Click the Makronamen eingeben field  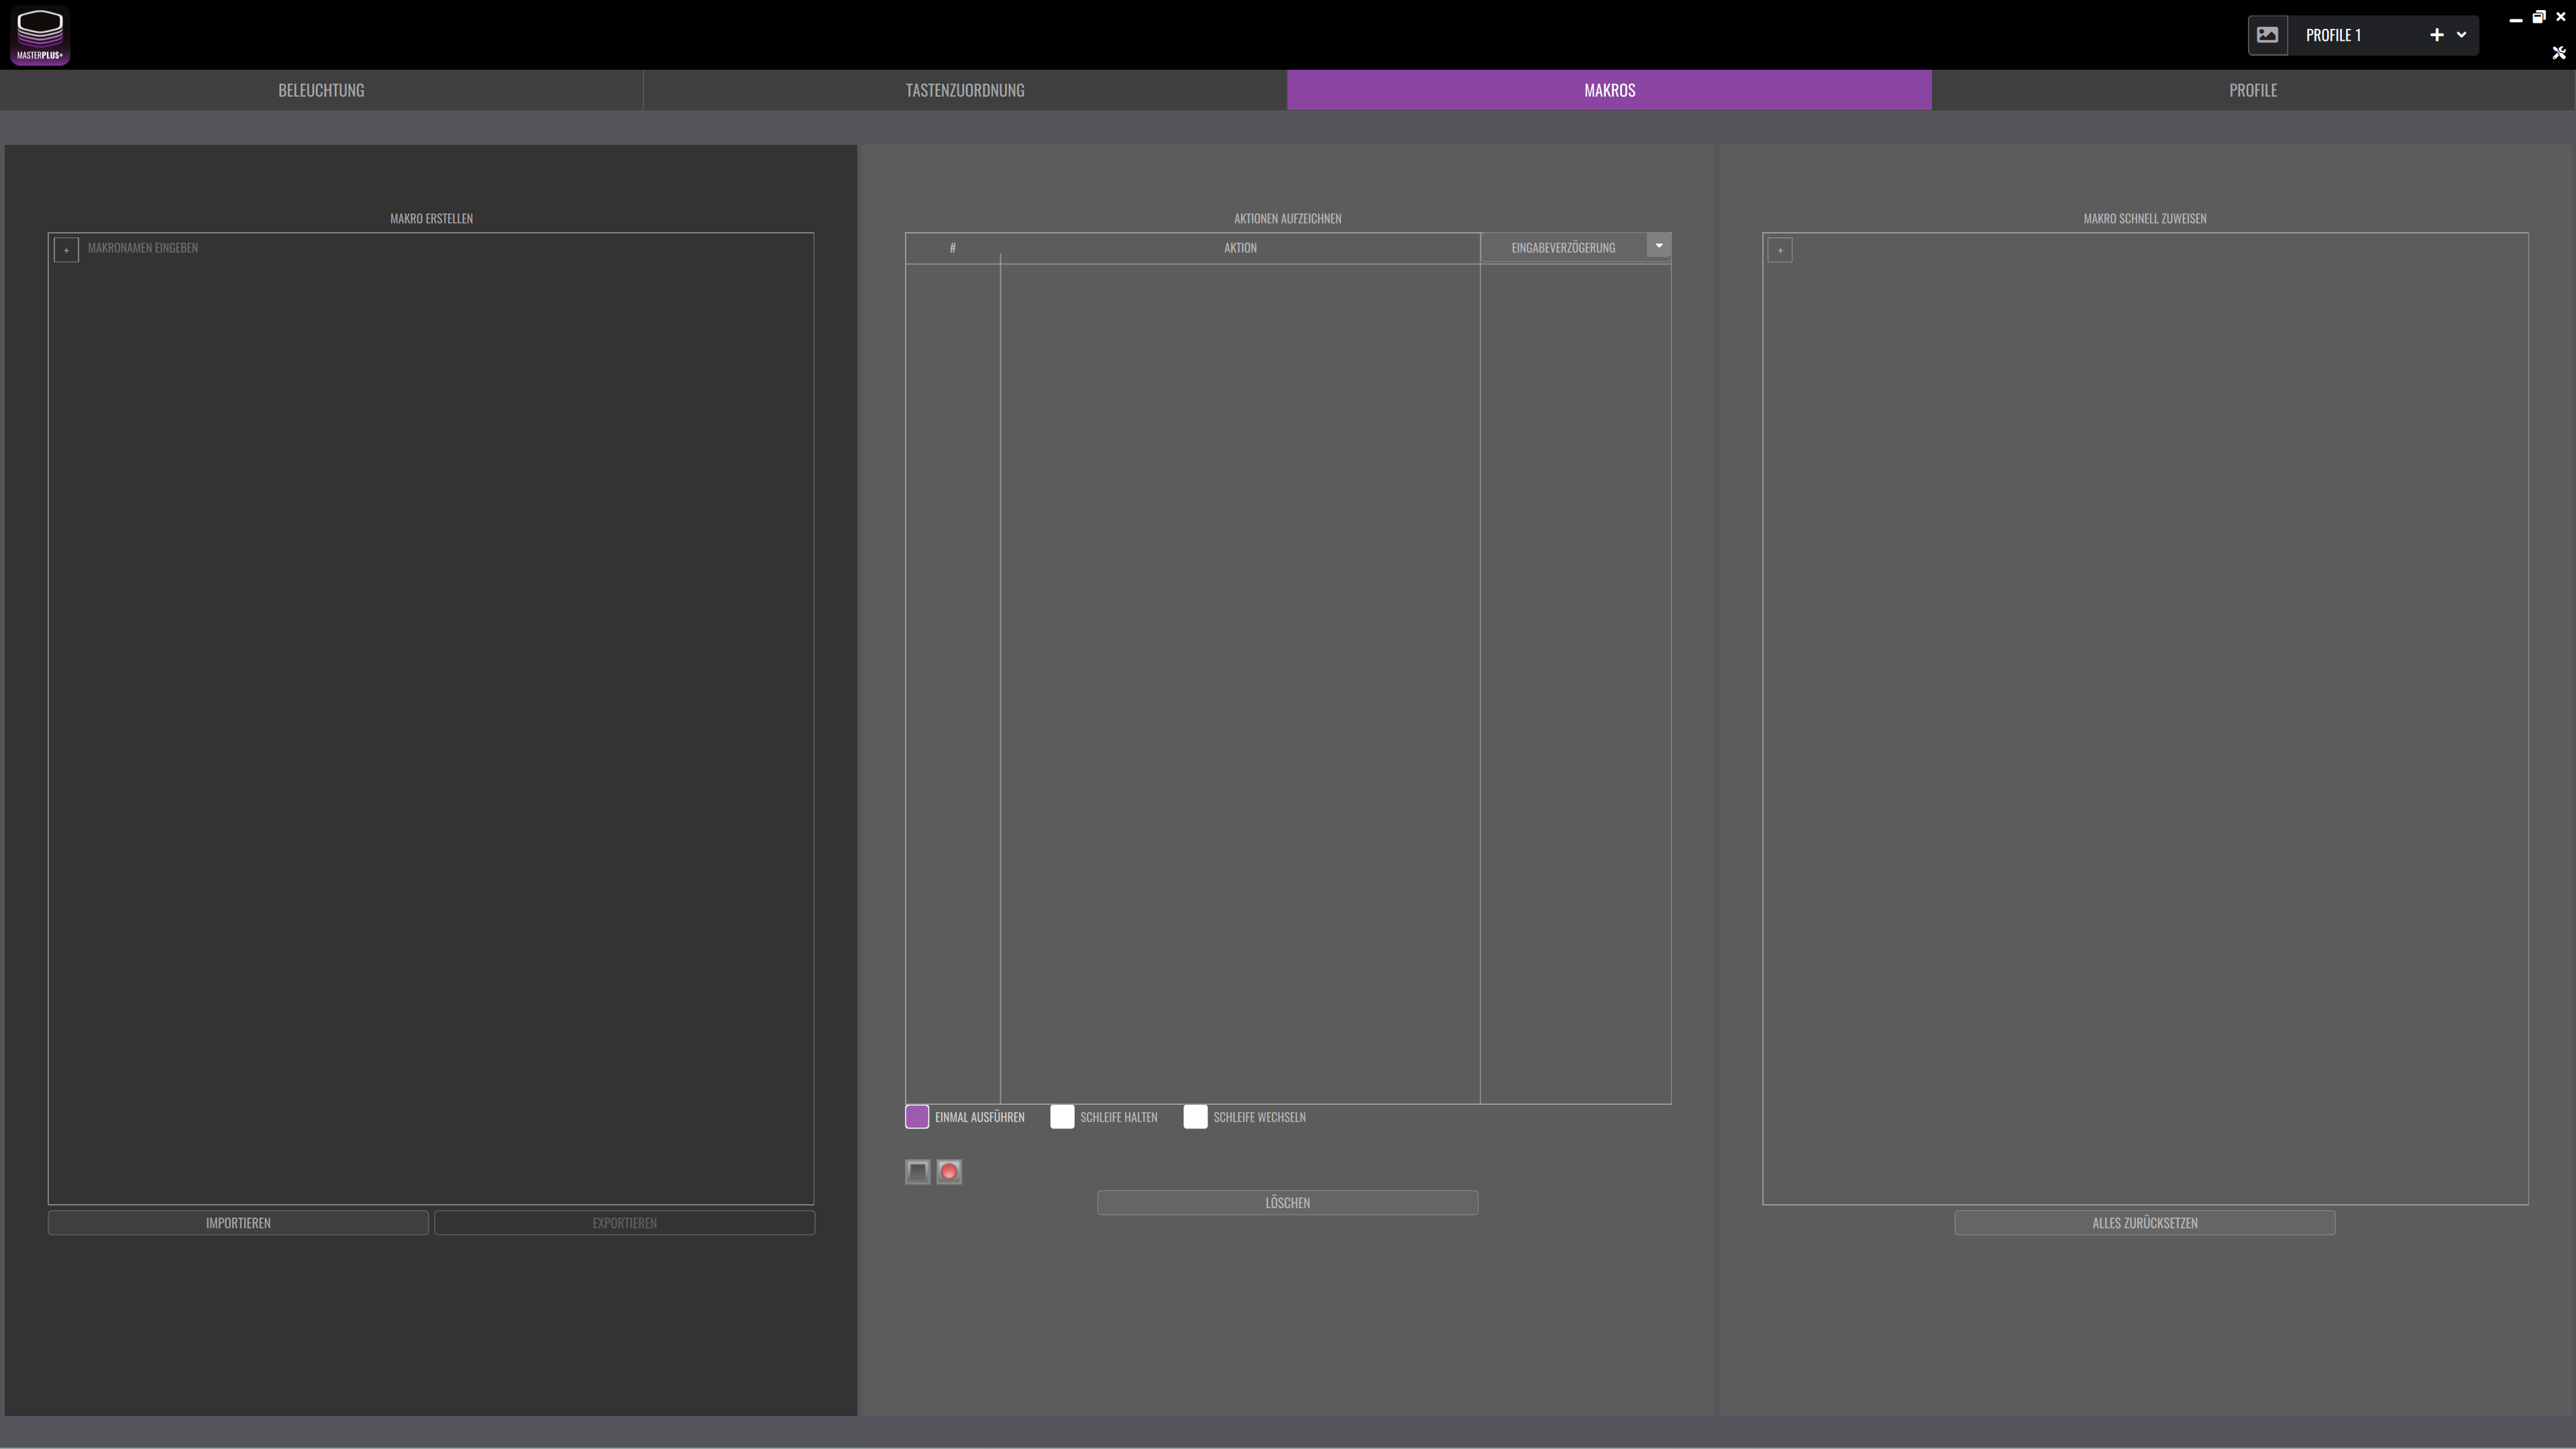[x=143, y=248]
